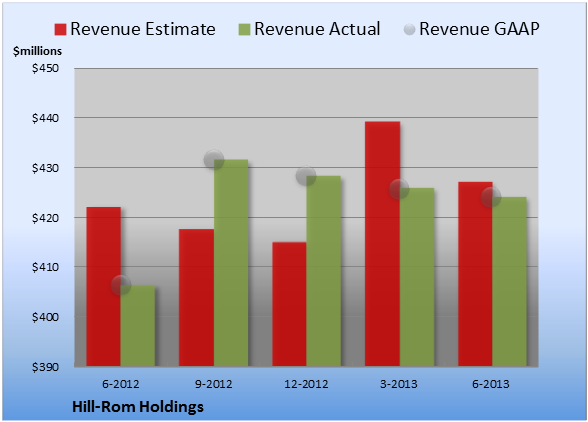Click the green Revenue Actual legend swatch

point(244,30)
